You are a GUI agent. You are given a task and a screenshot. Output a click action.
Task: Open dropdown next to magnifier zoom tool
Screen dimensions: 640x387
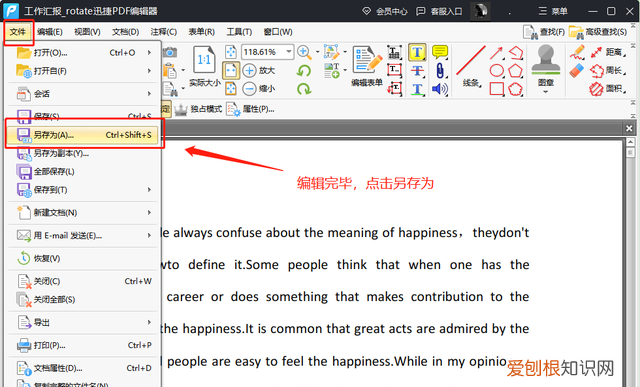click(x=317, y=52)
